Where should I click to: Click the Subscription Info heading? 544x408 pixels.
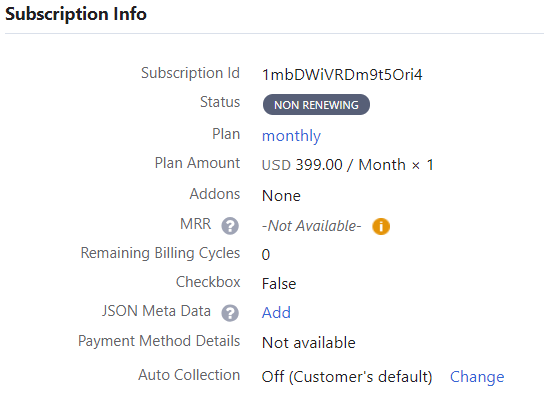click(76, 14)
